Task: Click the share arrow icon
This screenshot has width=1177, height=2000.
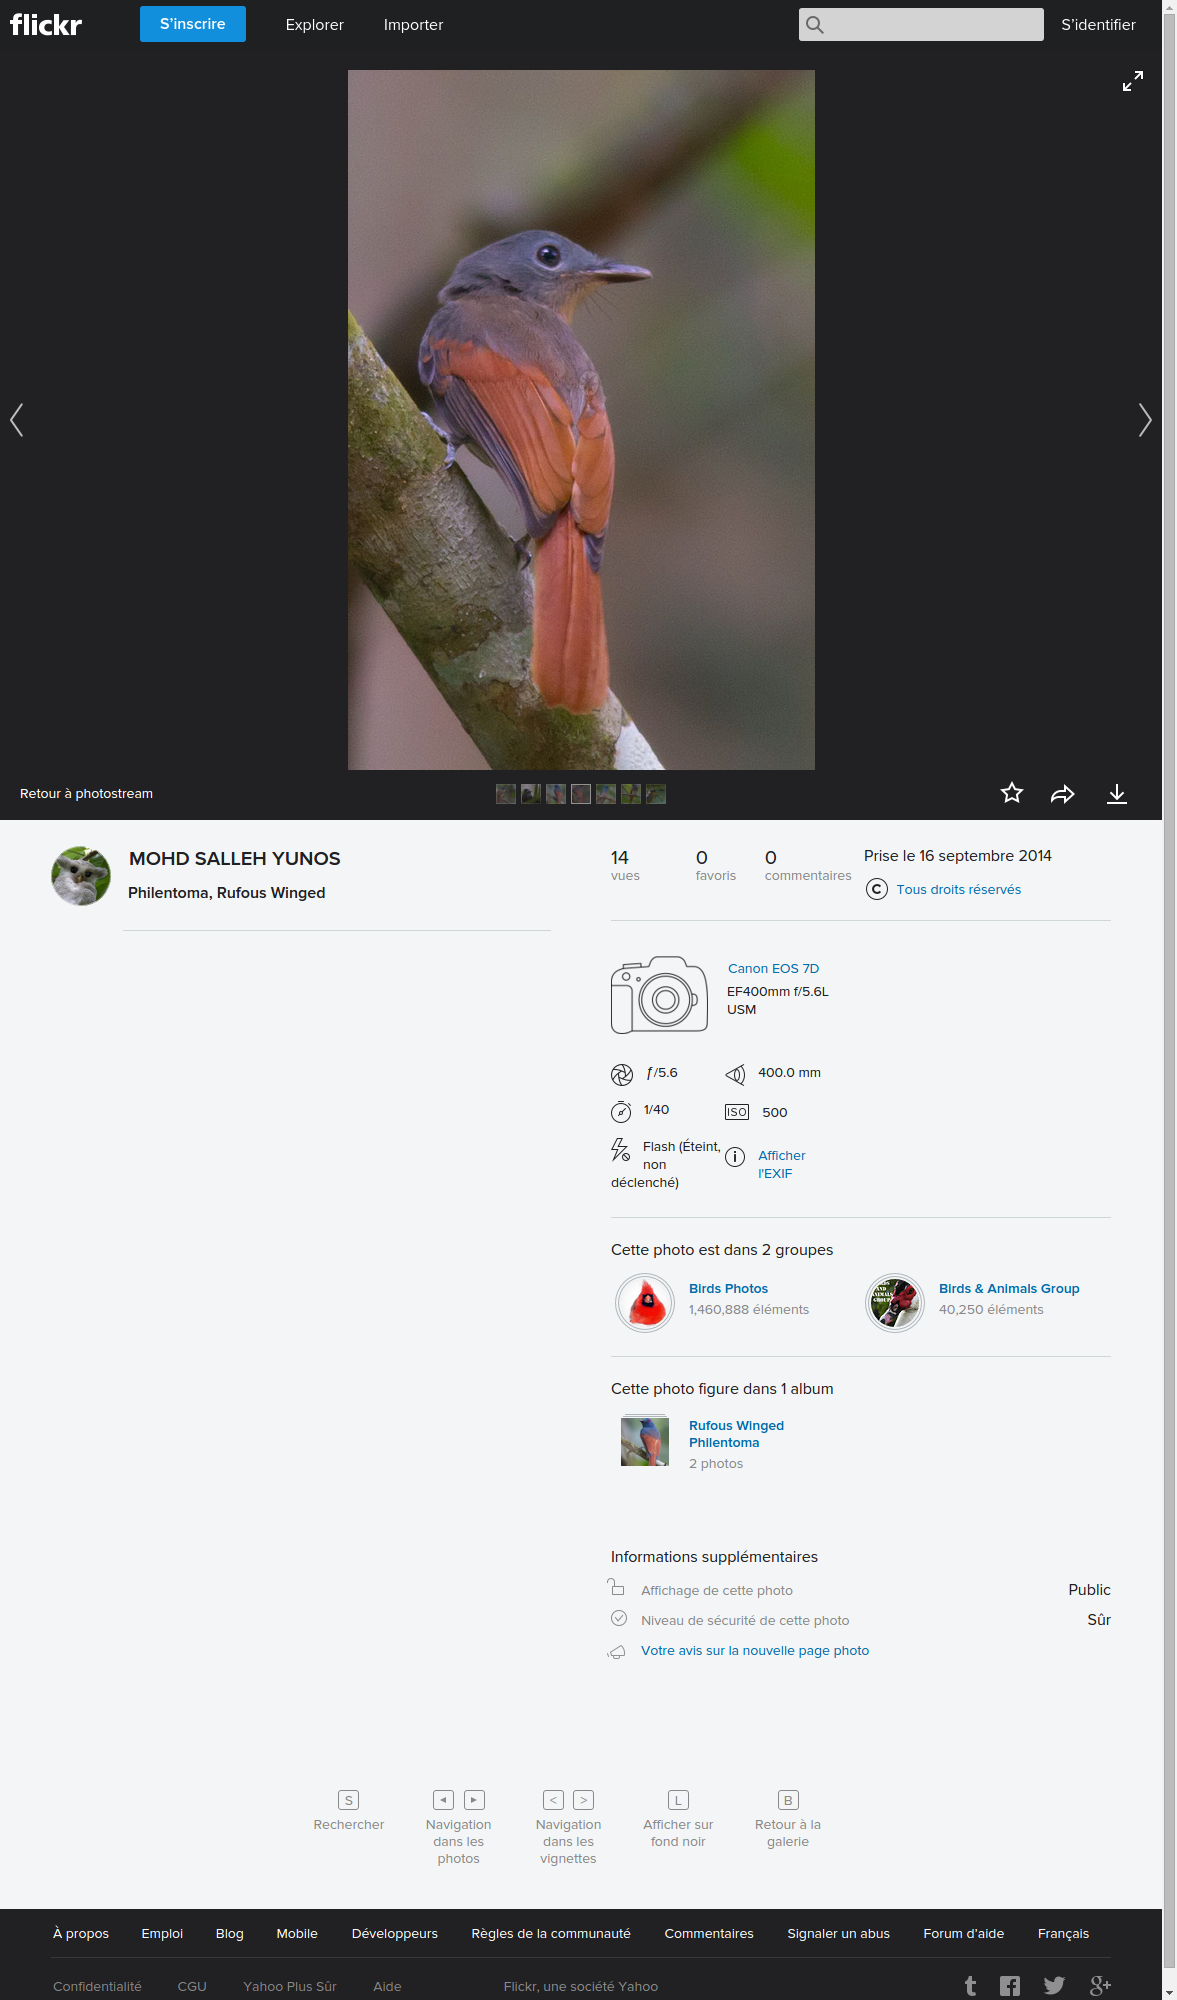Action: (x=1062, y=794)
